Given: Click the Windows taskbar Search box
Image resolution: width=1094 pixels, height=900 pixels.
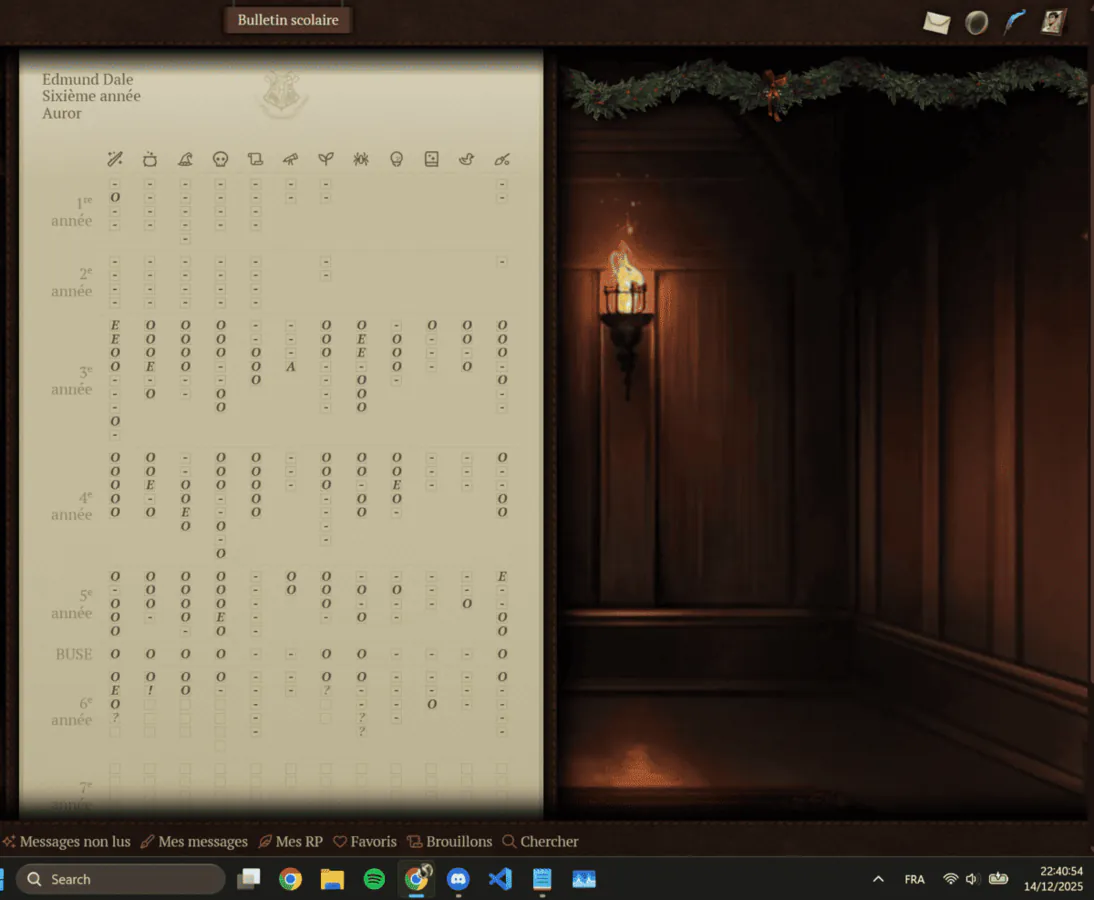Looking at the screenshot, I should [121, 879].
